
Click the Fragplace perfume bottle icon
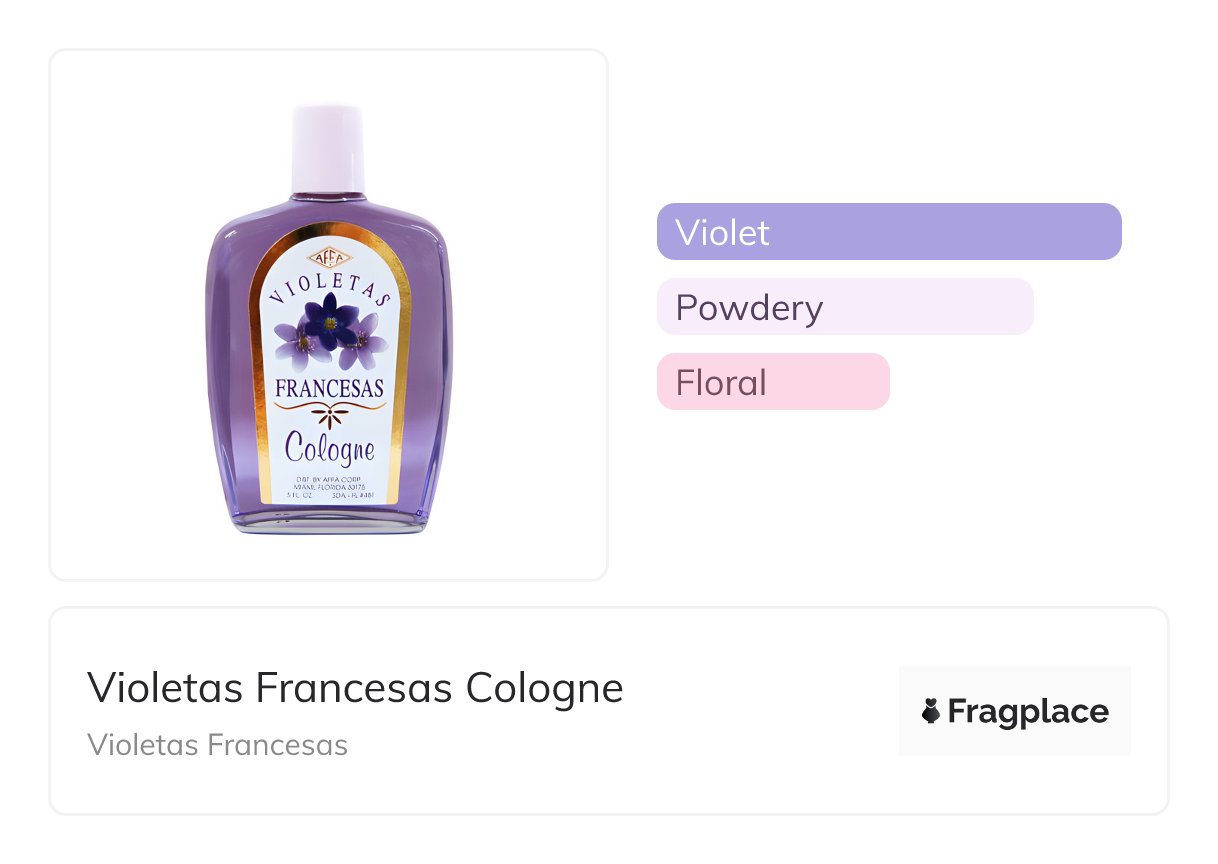point(931,711)
